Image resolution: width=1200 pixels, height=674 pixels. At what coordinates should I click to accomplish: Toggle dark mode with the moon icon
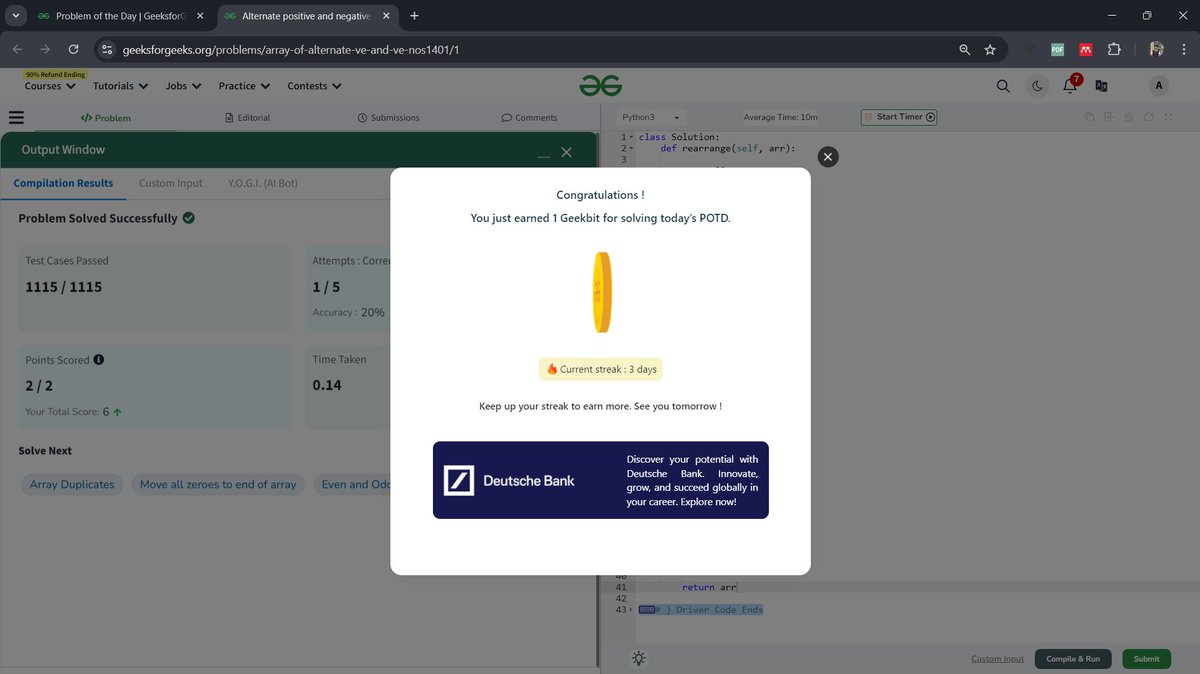[x=1037, y=86]
